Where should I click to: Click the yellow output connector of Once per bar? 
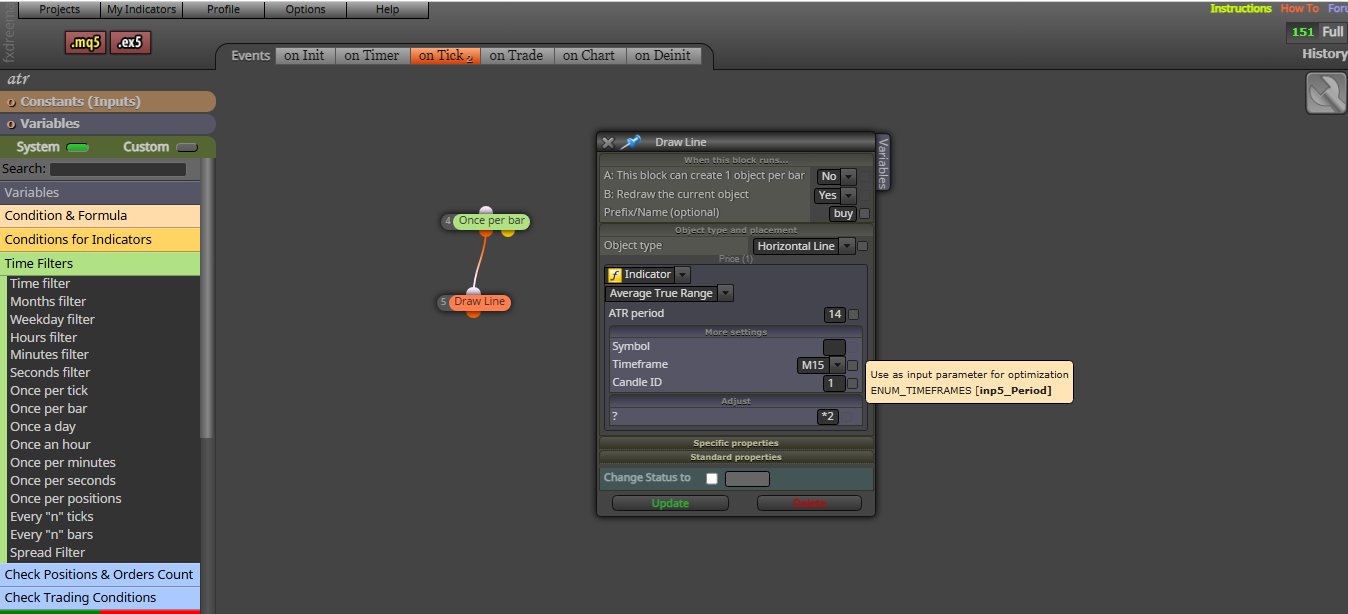[x=508, y=233]
